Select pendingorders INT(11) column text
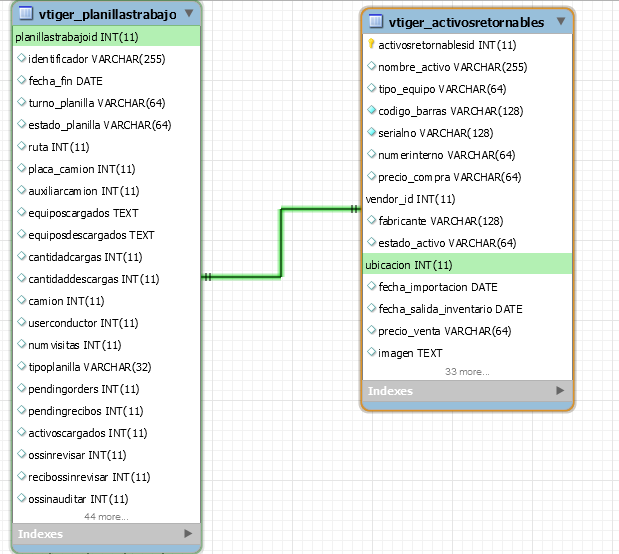 (84, 389)
